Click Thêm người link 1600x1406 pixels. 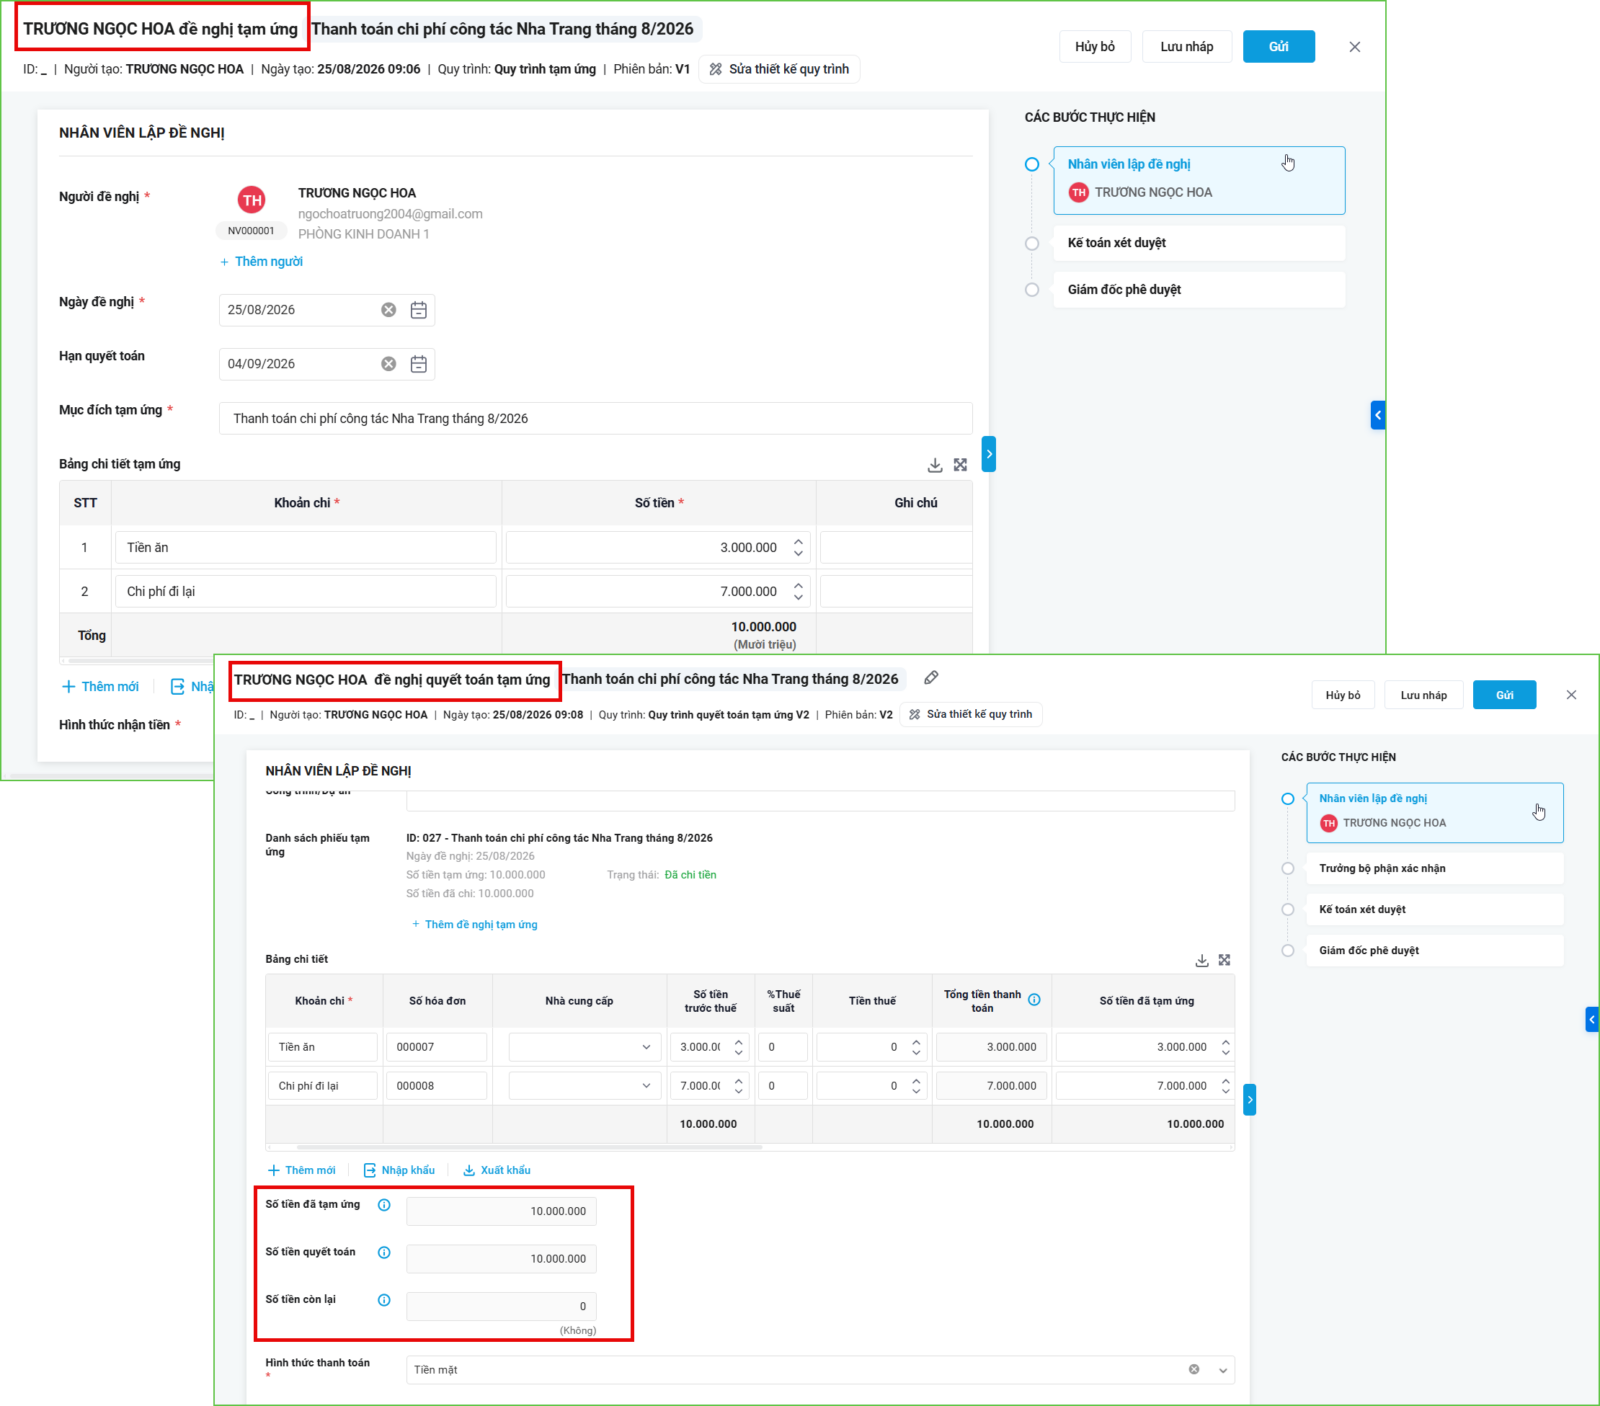(261, 262)
